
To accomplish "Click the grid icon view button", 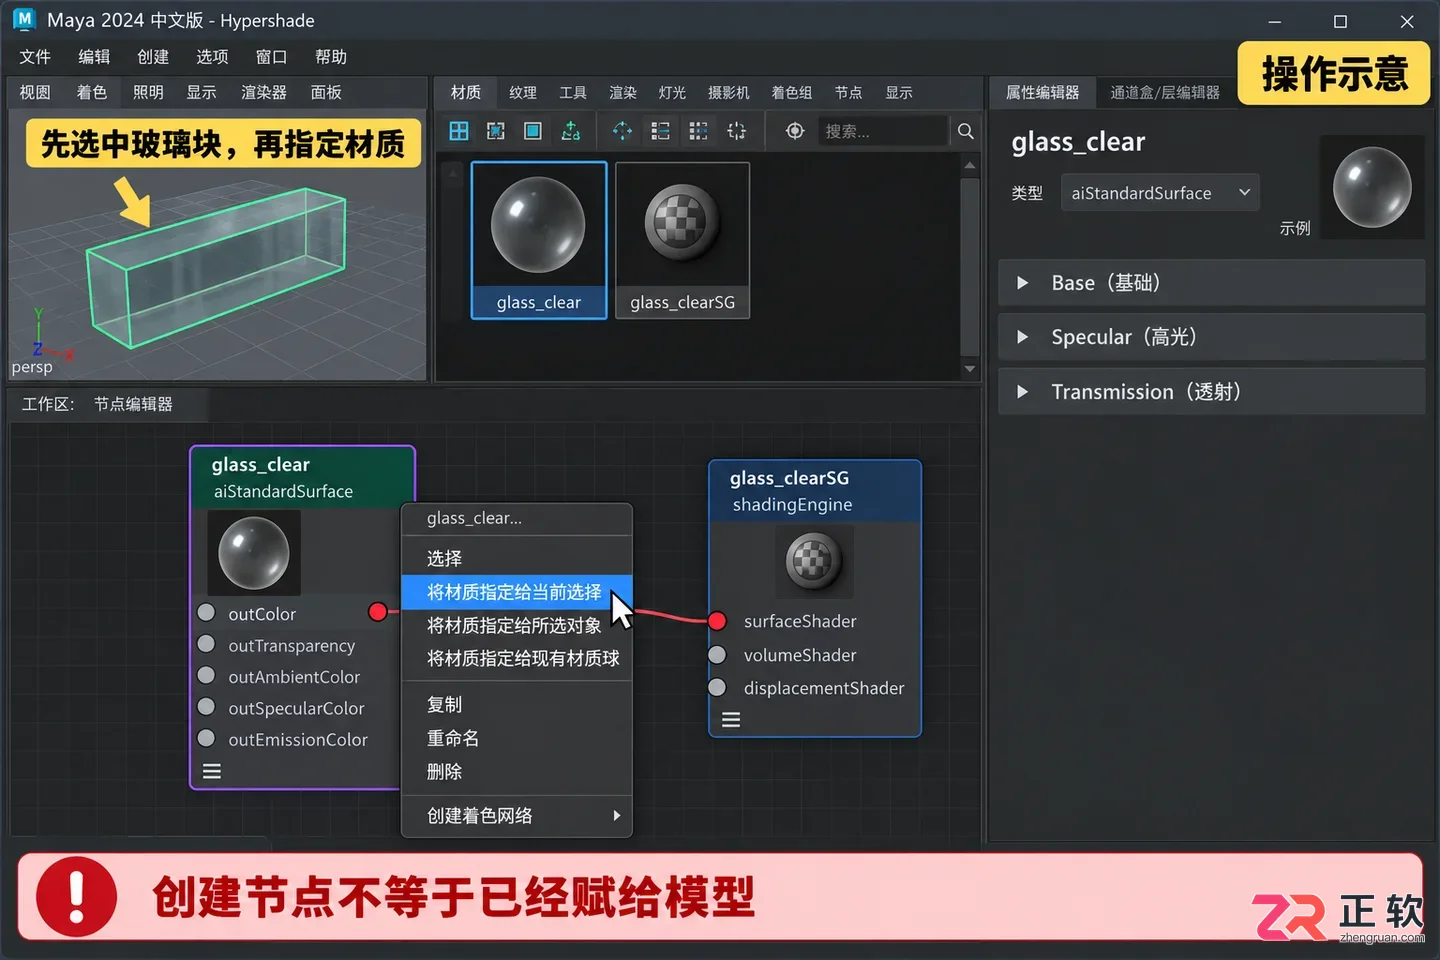I will pyautogui.click(x=459, y=131).
